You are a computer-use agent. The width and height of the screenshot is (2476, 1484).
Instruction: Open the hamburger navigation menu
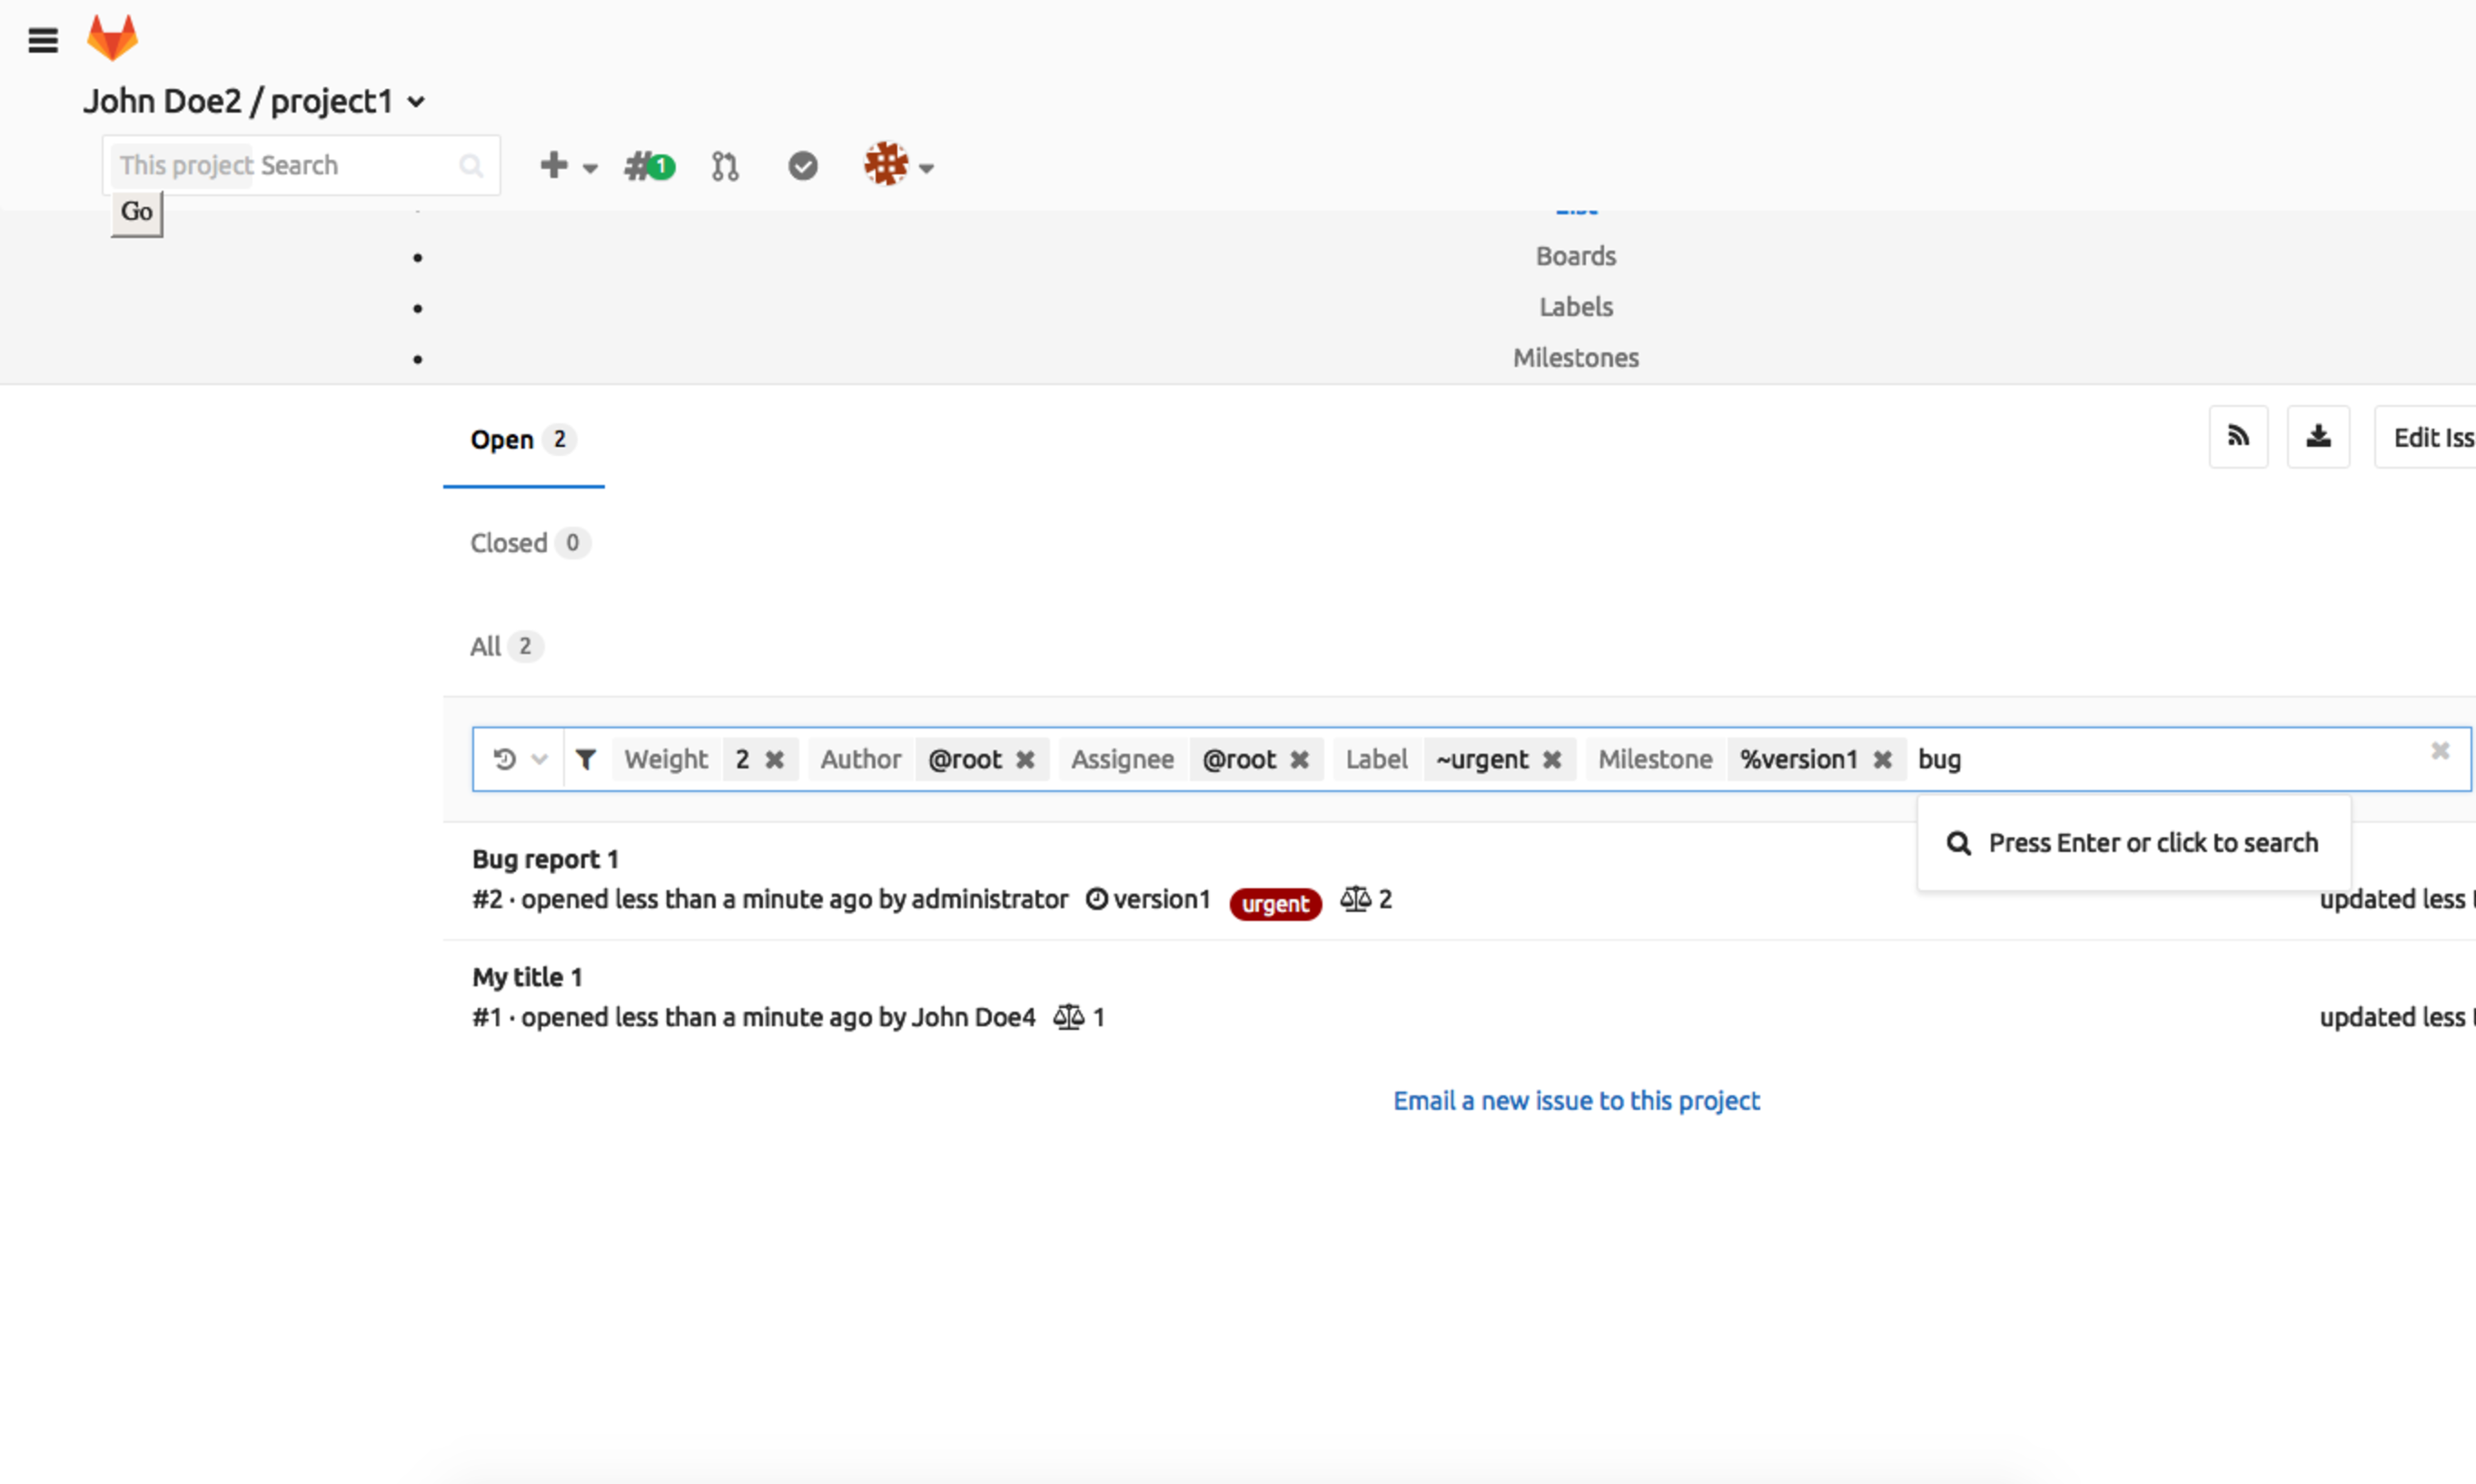(x=42, y=41)
